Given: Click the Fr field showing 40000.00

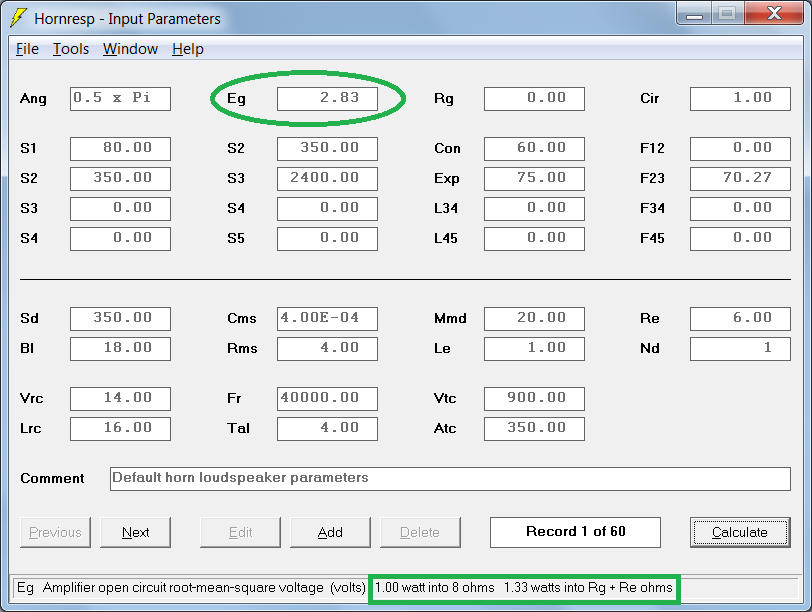Looking at the screenshot, I should click(327, 399).
